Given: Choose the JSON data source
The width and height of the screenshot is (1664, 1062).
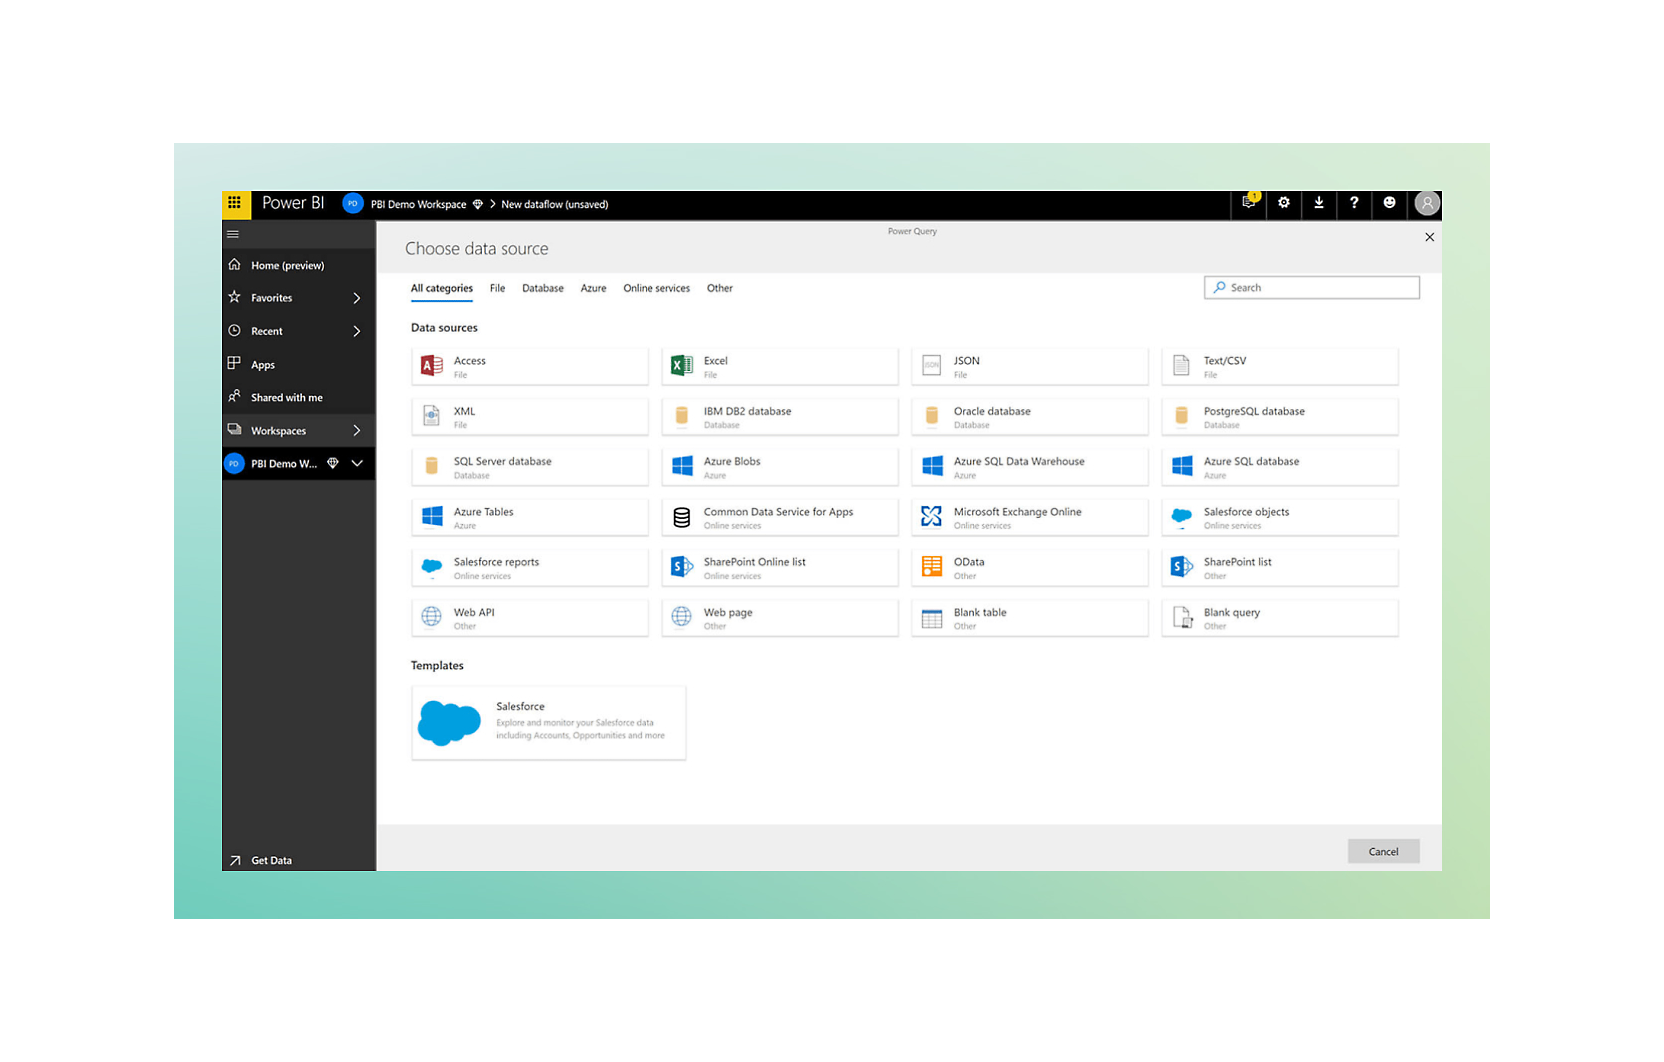Looking at the screenshot, I should [x=1029, y=367].
